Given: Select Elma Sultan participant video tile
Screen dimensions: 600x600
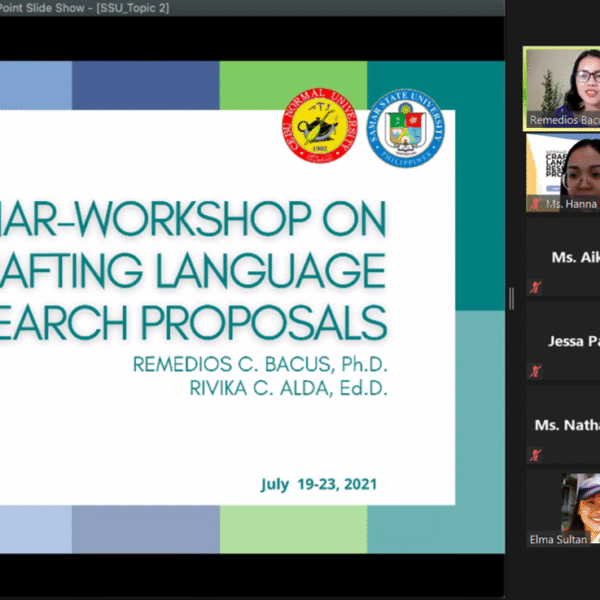Looking at the screenshot, I should (563, 509).
